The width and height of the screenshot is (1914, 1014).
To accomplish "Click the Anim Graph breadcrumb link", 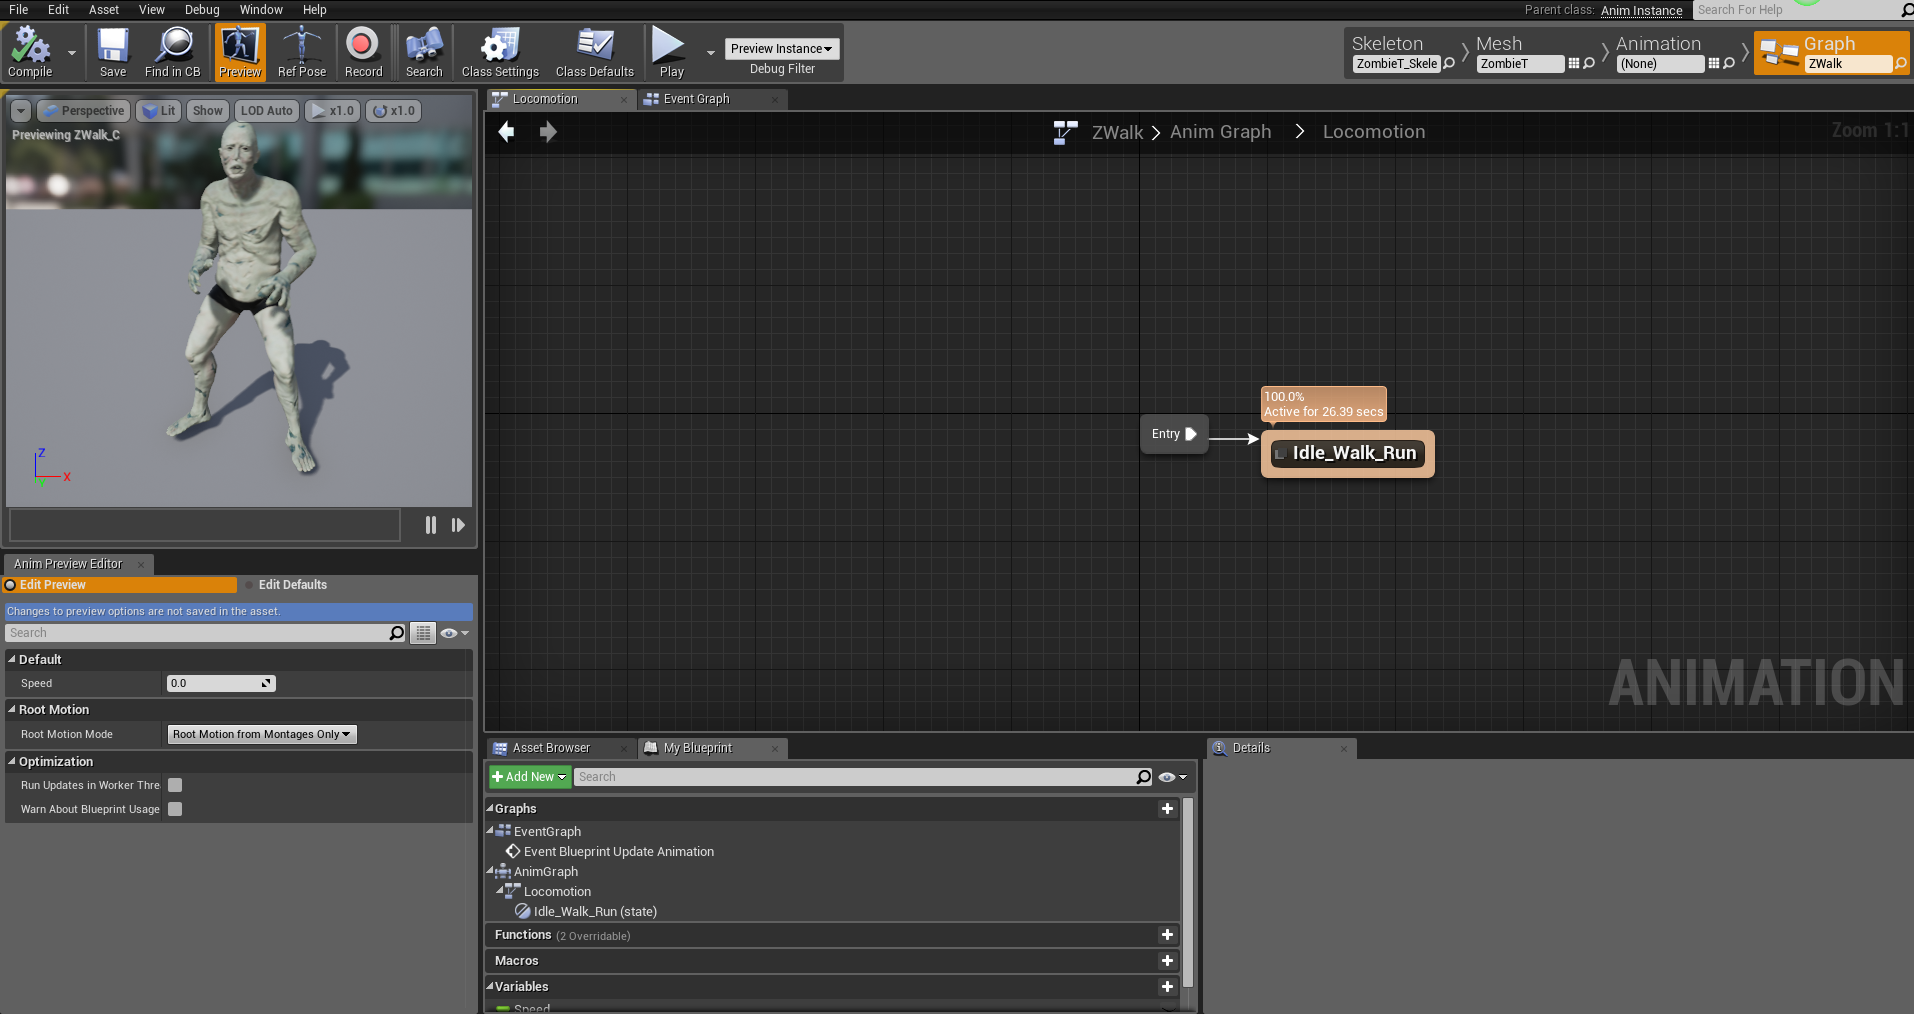I will (1220, 132).
